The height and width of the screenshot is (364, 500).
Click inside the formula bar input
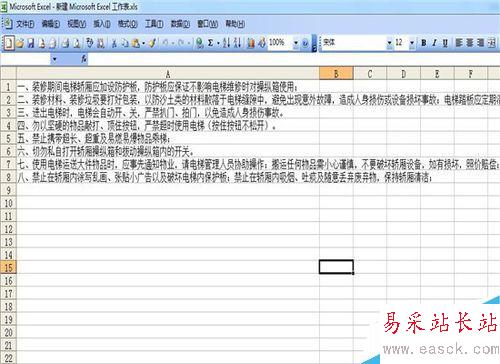[293, 59]
